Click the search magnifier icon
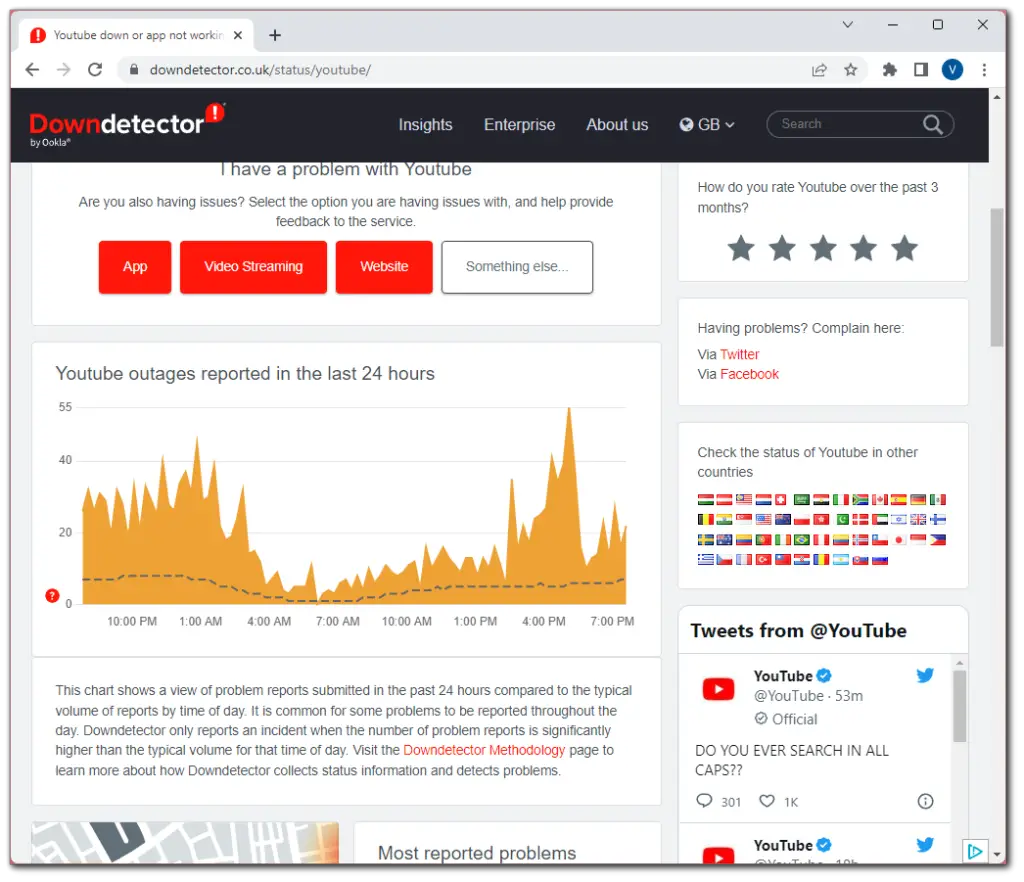This screenshot has height=882, width=1024. coord(932,124)
